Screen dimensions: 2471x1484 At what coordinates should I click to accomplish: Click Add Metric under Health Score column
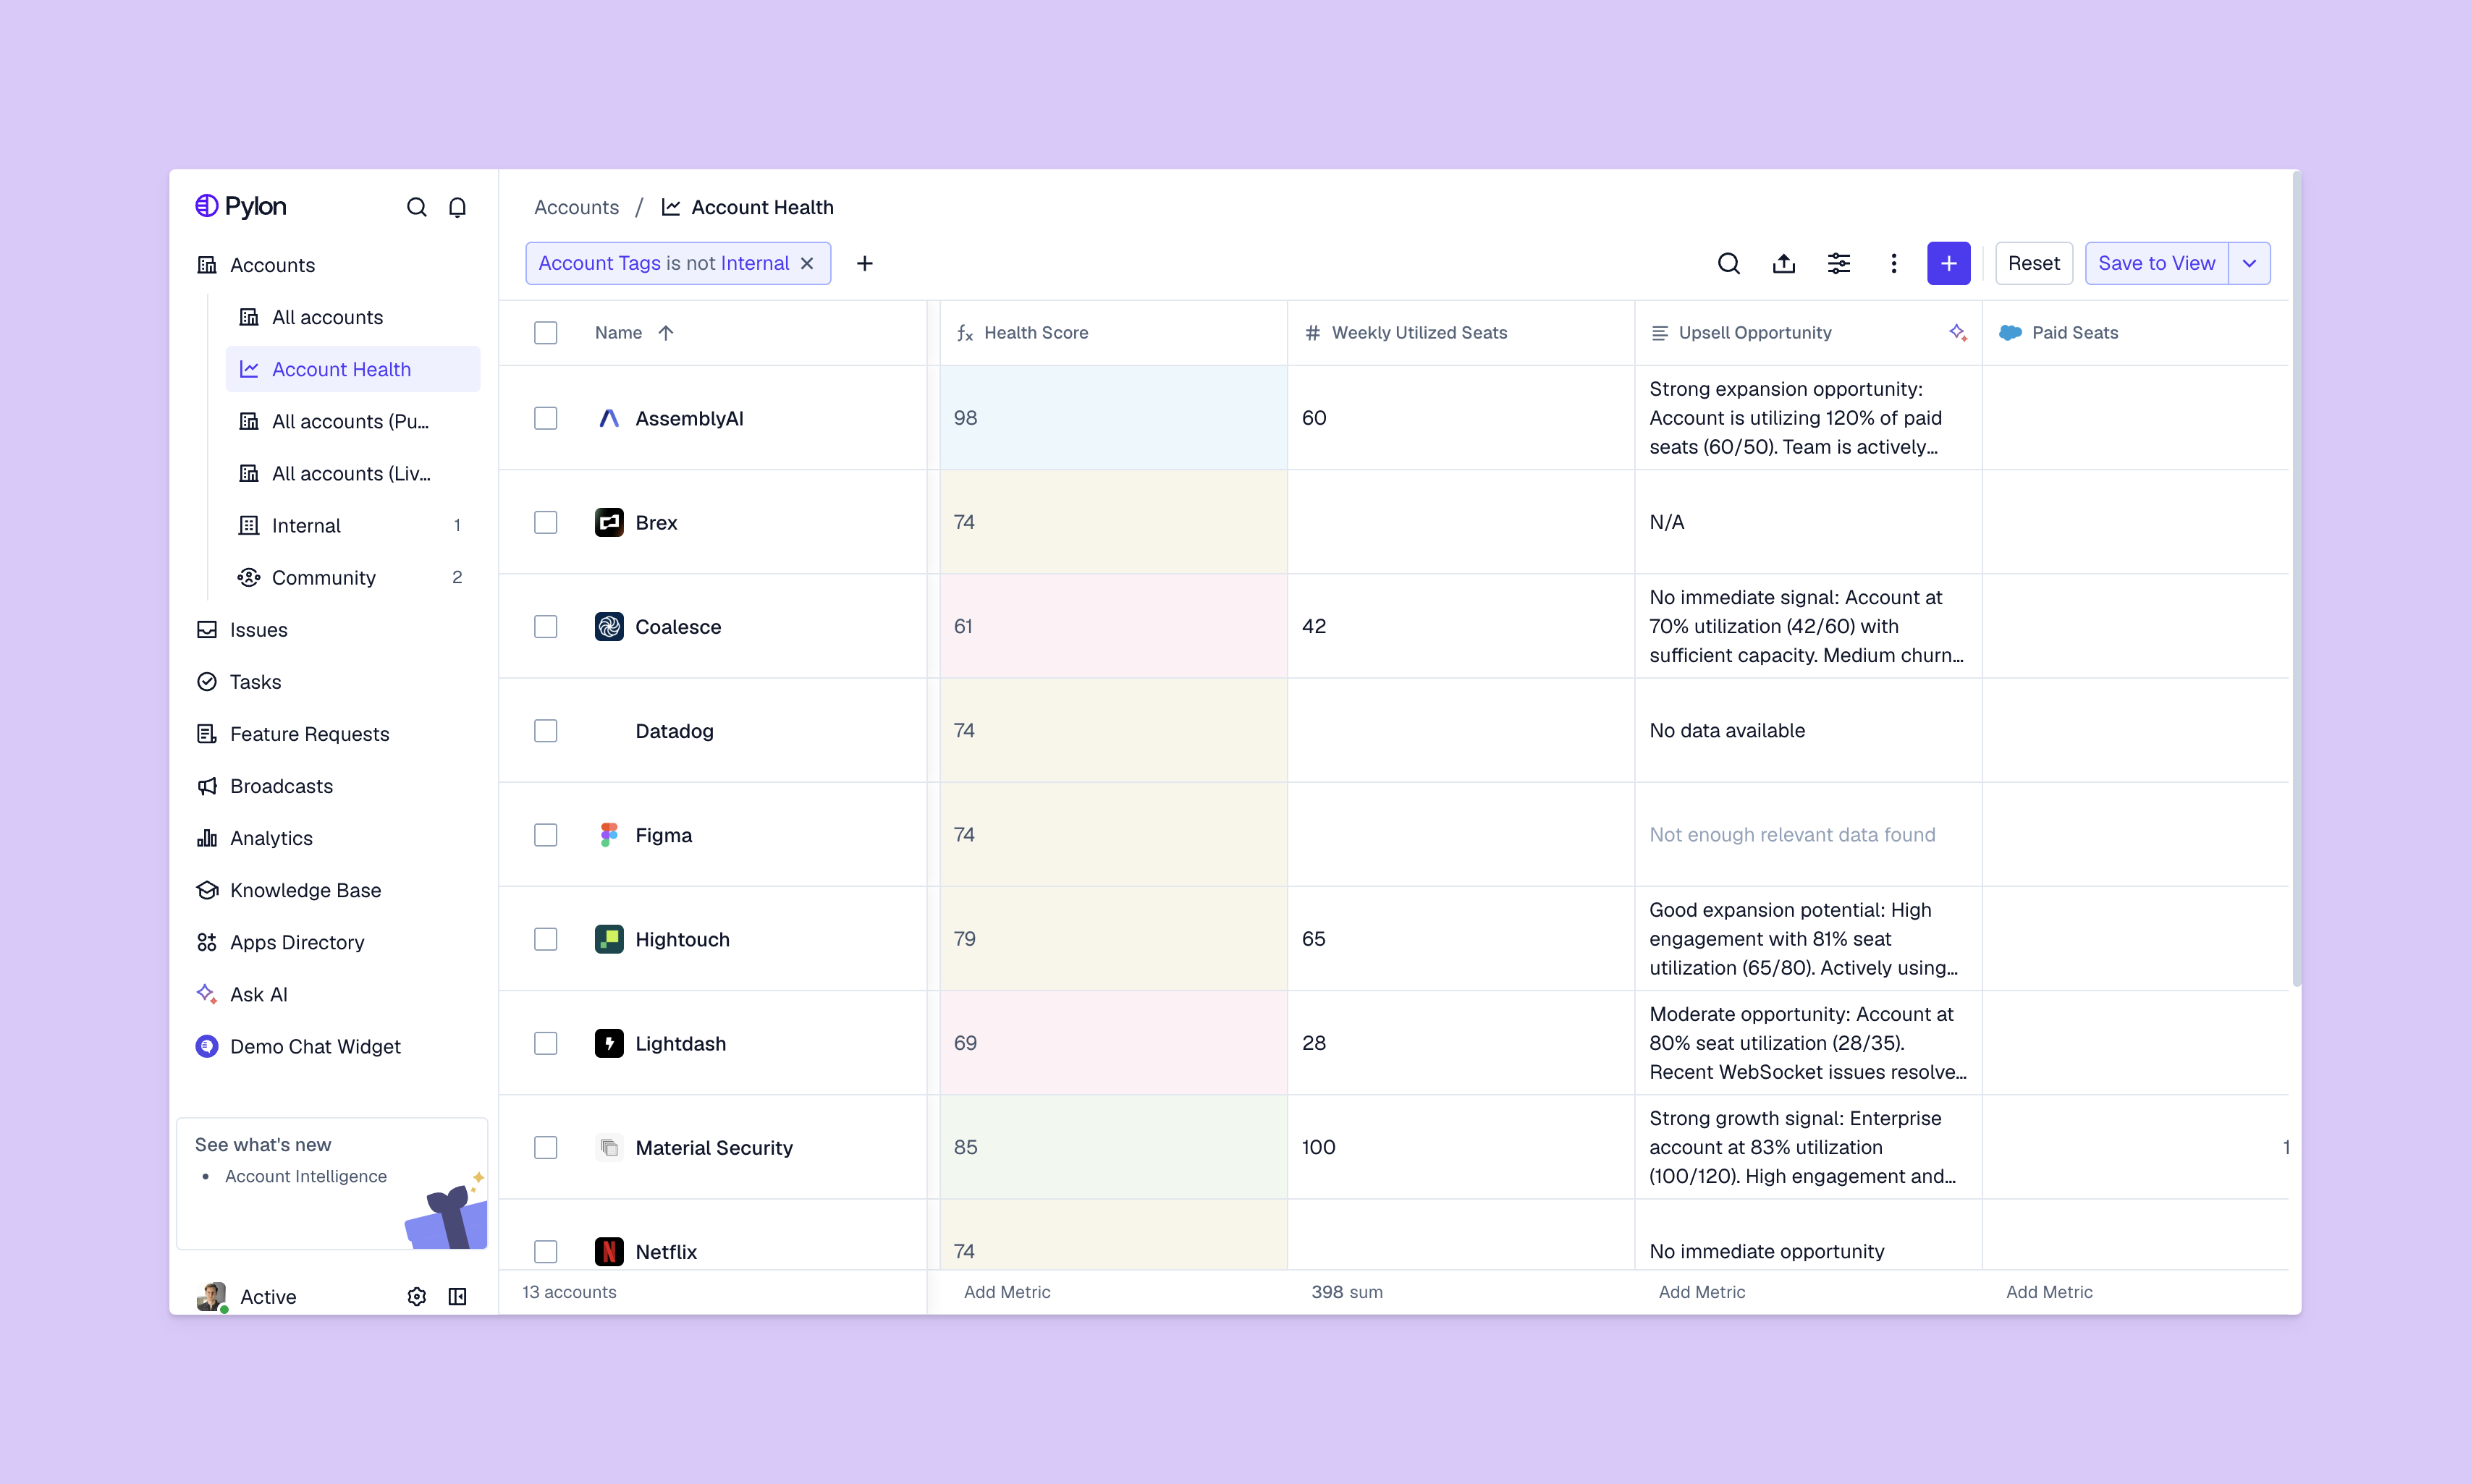(1007, 1291)
